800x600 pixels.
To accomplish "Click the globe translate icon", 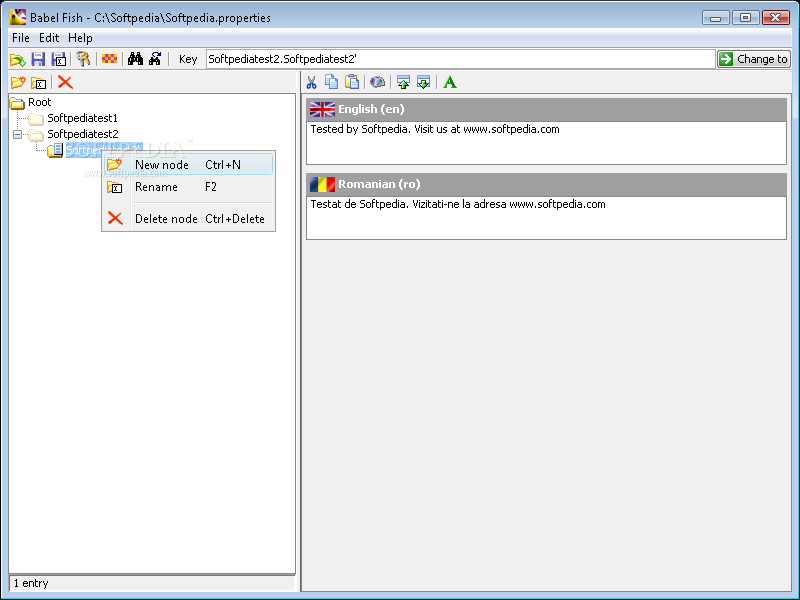I will click(x=378, y=82).
